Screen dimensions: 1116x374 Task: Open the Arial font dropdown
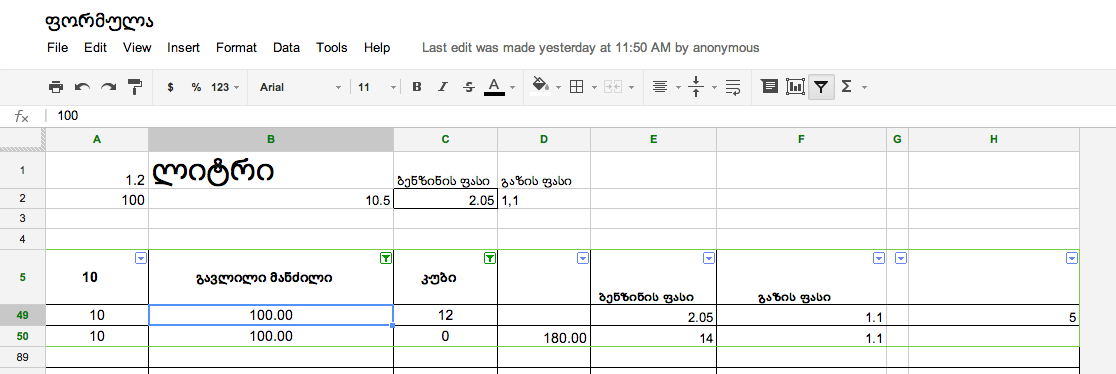(x=300, y=87)
